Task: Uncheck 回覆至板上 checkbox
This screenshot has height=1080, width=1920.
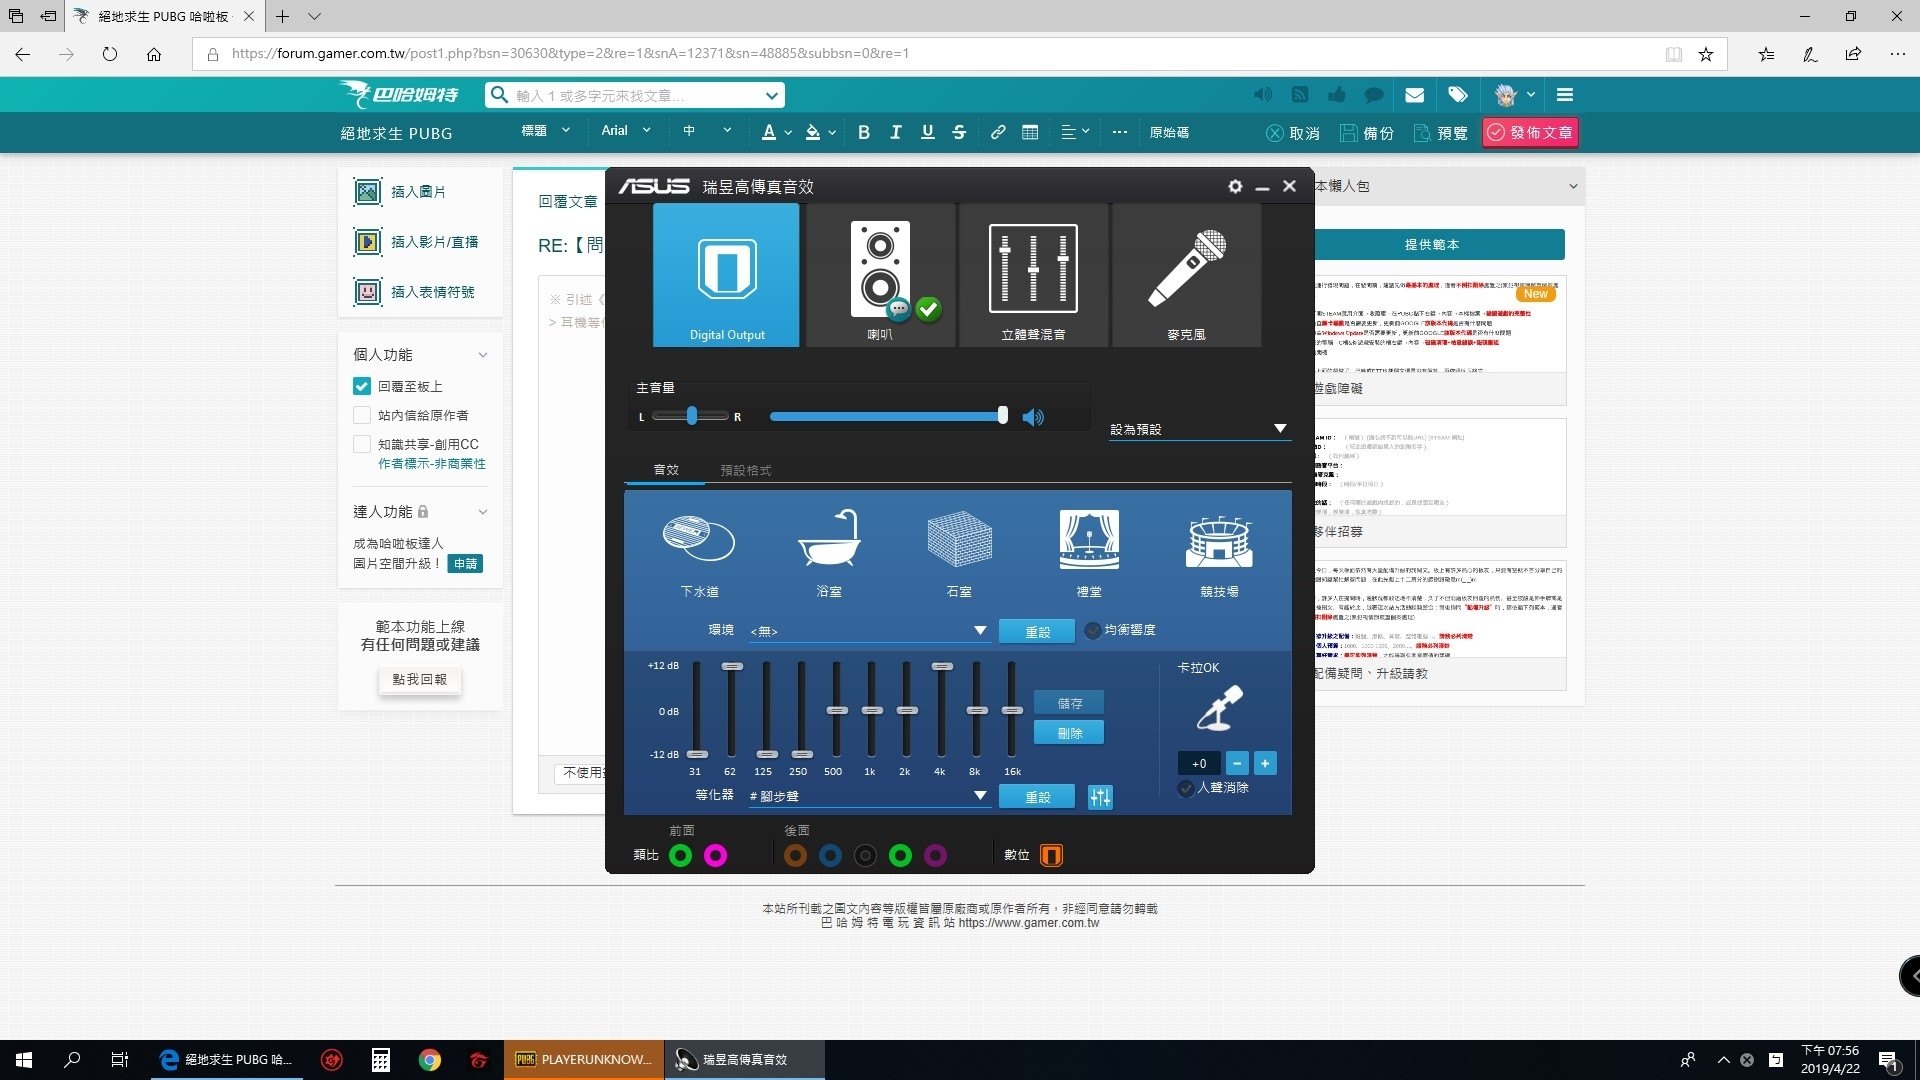Action: (362, 386)
